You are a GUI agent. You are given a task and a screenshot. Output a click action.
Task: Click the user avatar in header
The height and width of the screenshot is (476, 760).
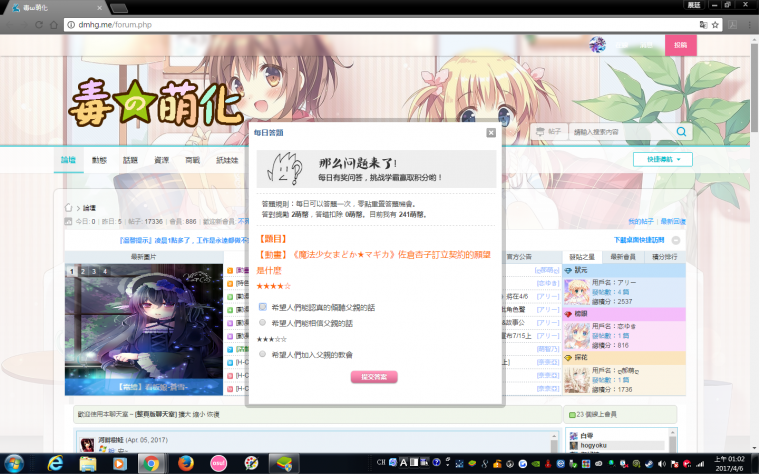(598, 45)
